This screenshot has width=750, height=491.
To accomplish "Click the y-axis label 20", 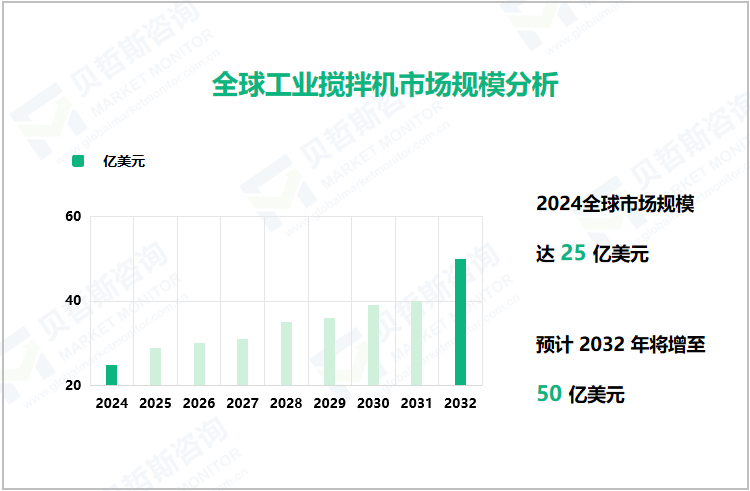I will 73,385.
